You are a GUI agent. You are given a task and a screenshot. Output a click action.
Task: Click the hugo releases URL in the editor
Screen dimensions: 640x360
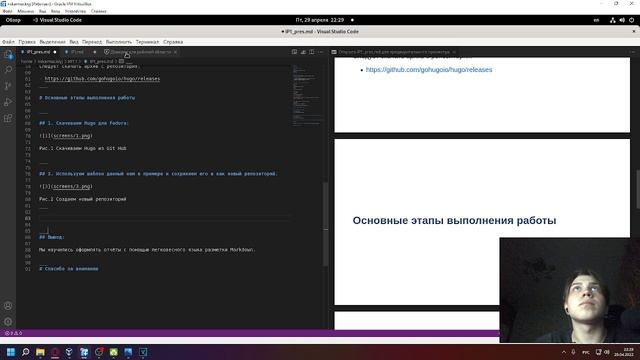tap(102, 79)
